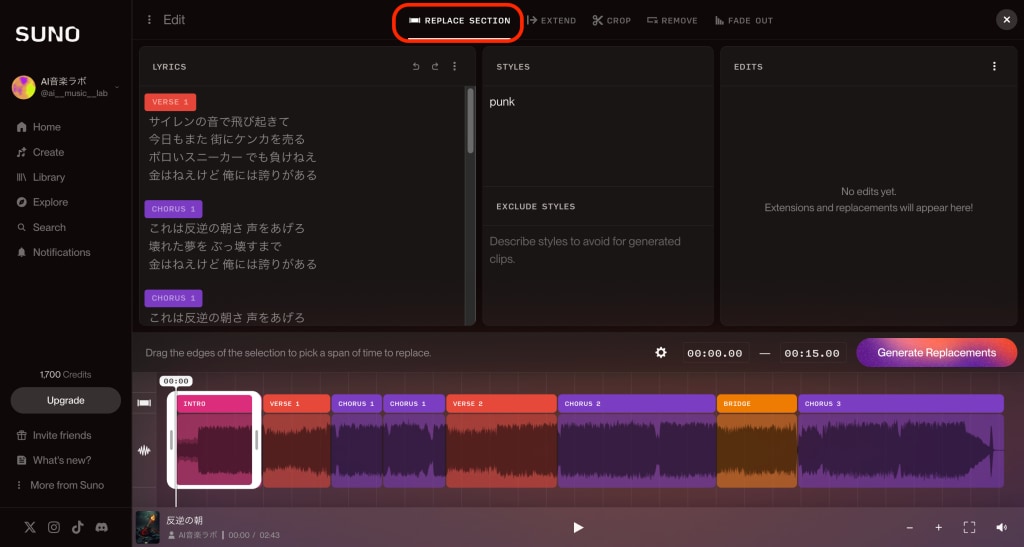The image size is (1024, 547).
Task: Click the Styles field containing punk
Action: pos(598,135)
